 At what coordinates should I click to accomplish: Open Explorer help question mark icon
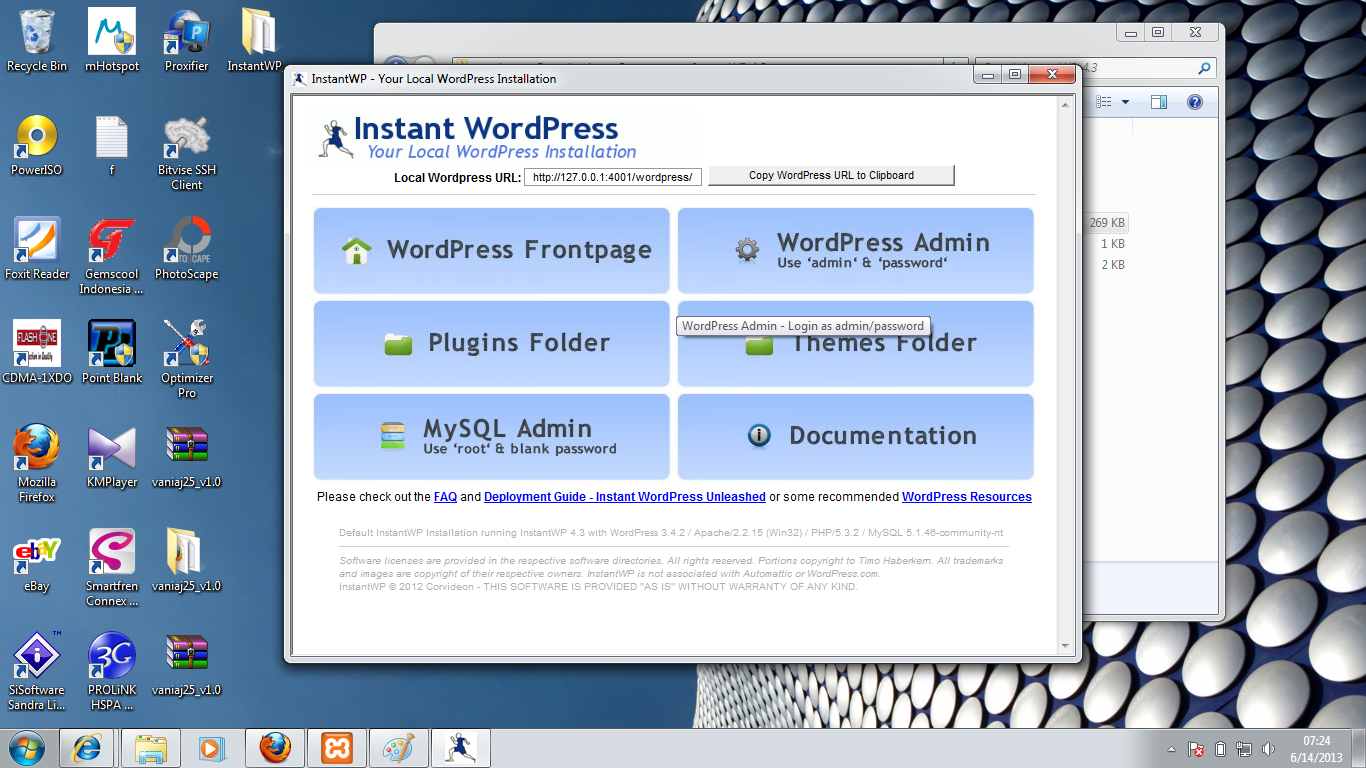(1194, 102)
